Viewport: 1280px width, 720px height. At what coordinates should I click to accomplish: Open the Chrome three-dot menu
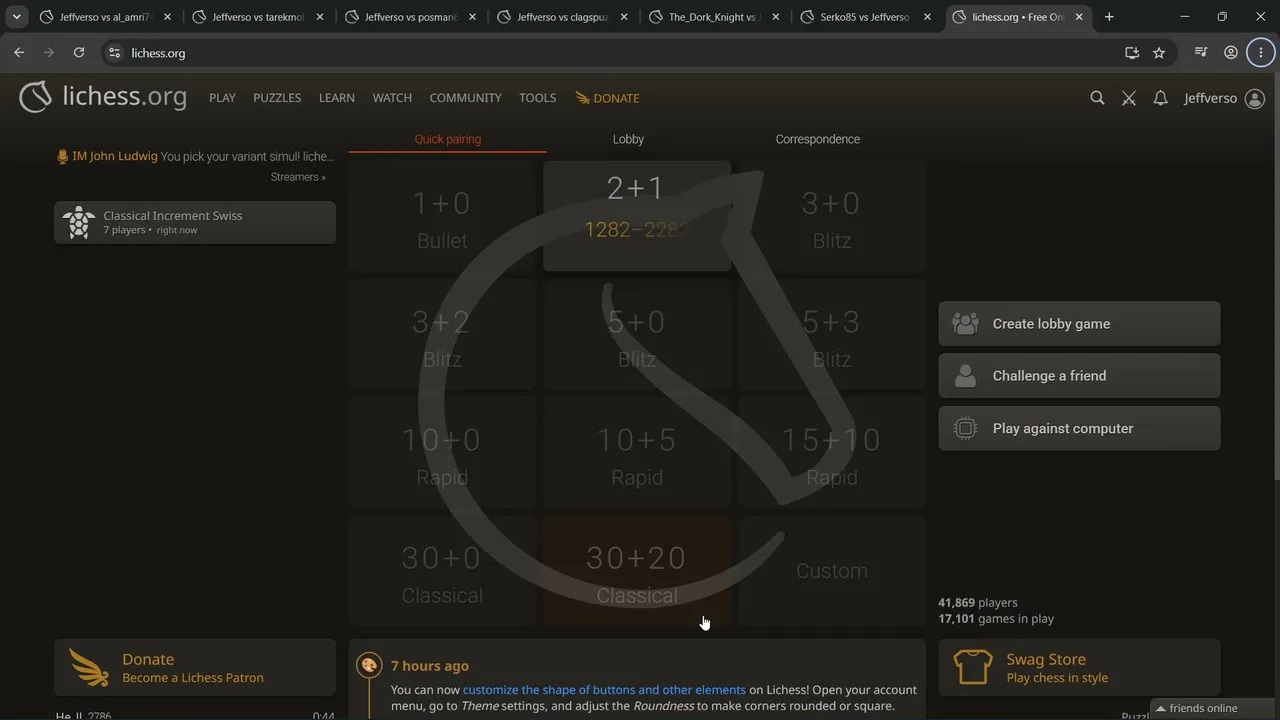pyautogui.click(x=1260, y=53)
